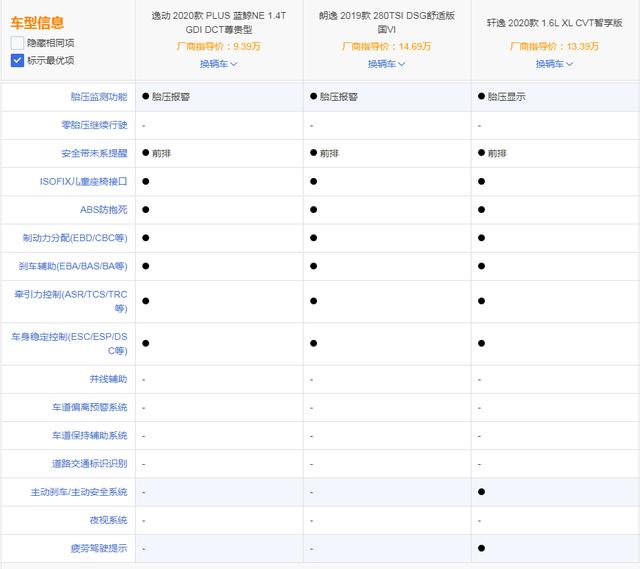Click 厂商指导价：9.39万 price text
Image resolution: width=640 pixels, height=569 pixels.
click(218, 47)
